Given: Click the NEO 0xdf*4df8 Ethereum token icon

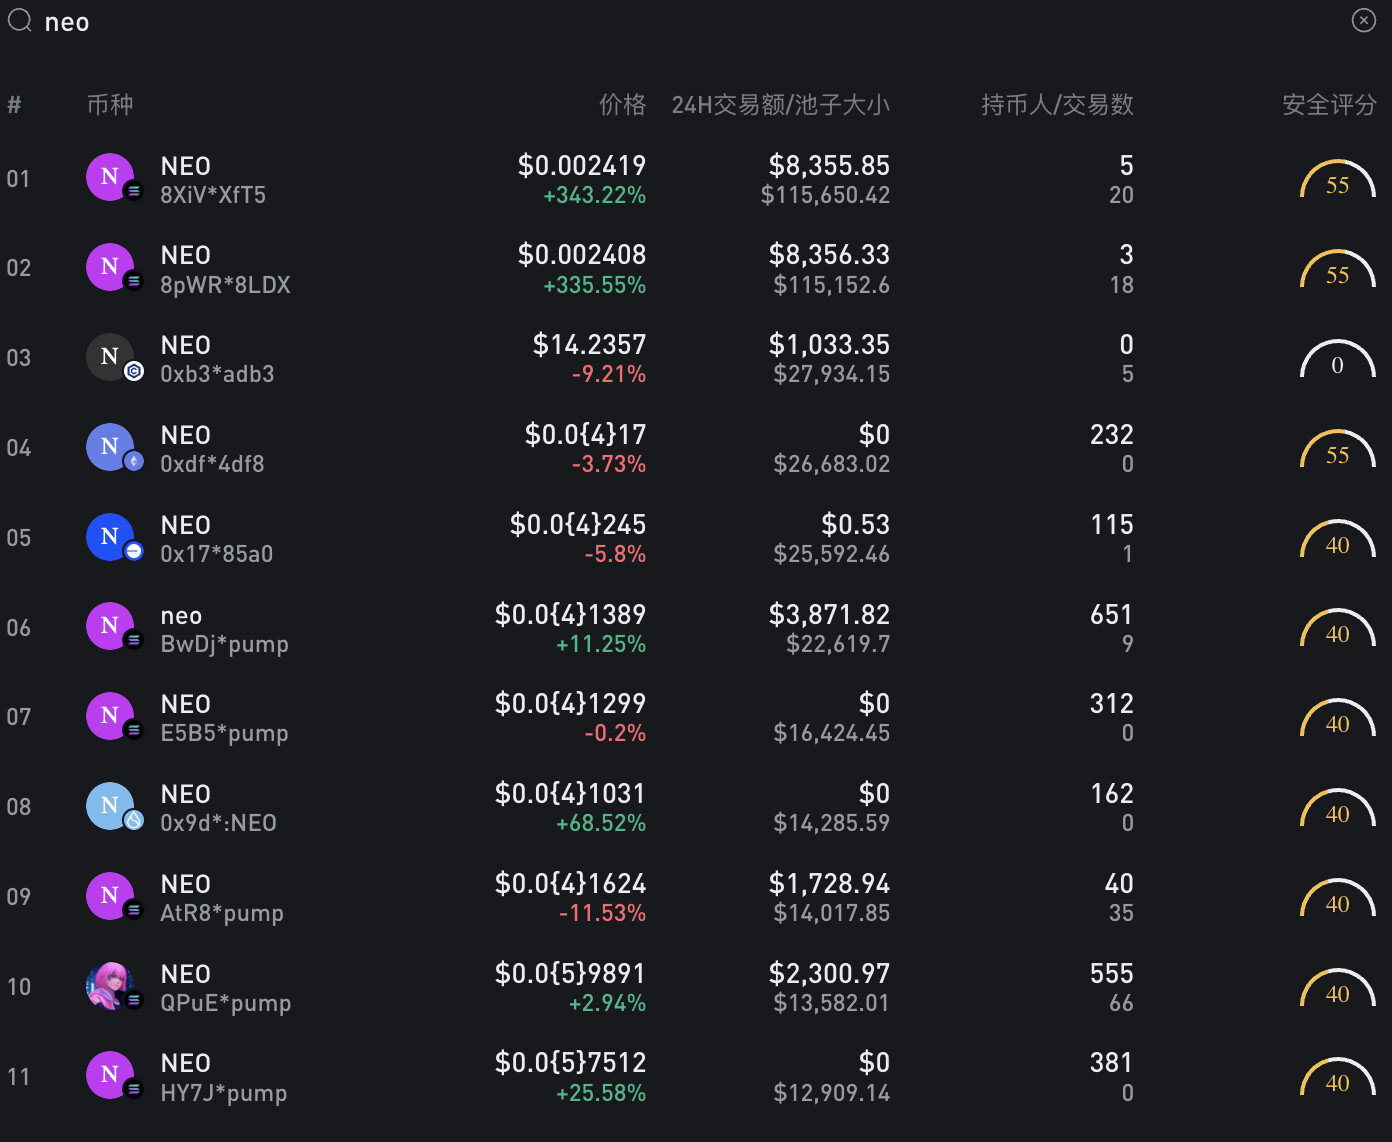Looking at the screenshot, I should (111, 447).
